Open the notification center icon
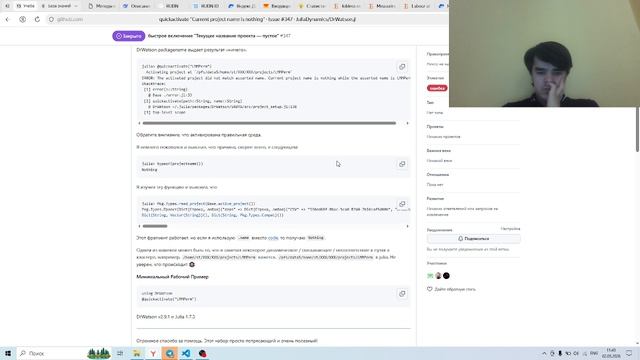Screen dimensions: 640x360 pos(629,353)
